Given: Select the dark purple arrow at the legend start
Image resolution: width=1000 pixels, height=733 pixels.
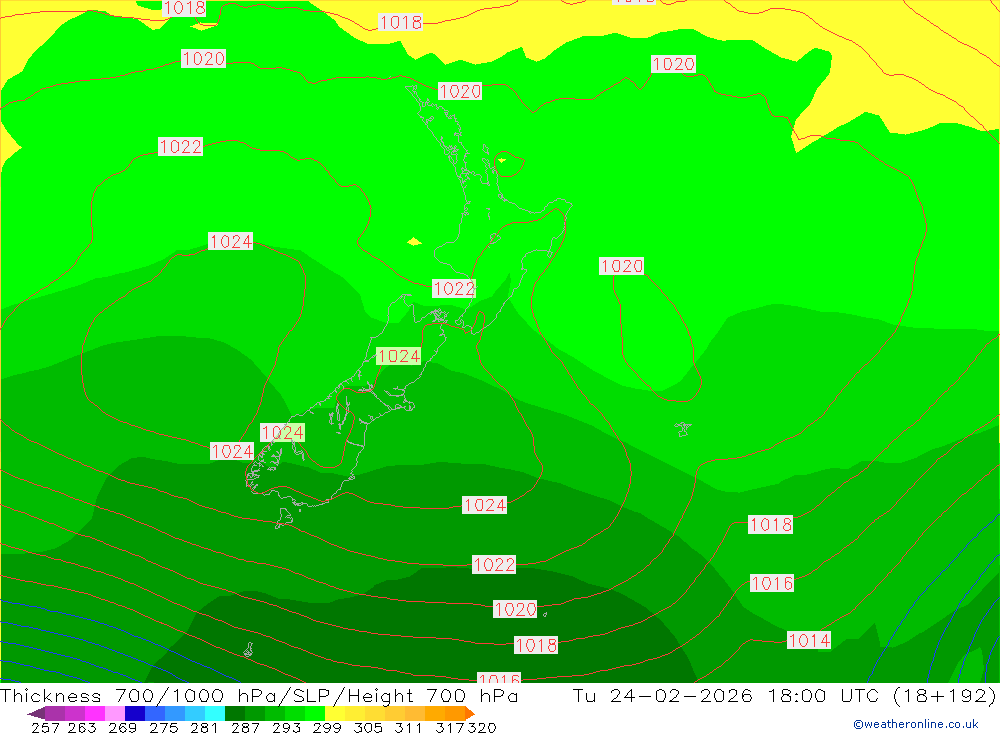Looking at the screenshot, I should 36,713.
